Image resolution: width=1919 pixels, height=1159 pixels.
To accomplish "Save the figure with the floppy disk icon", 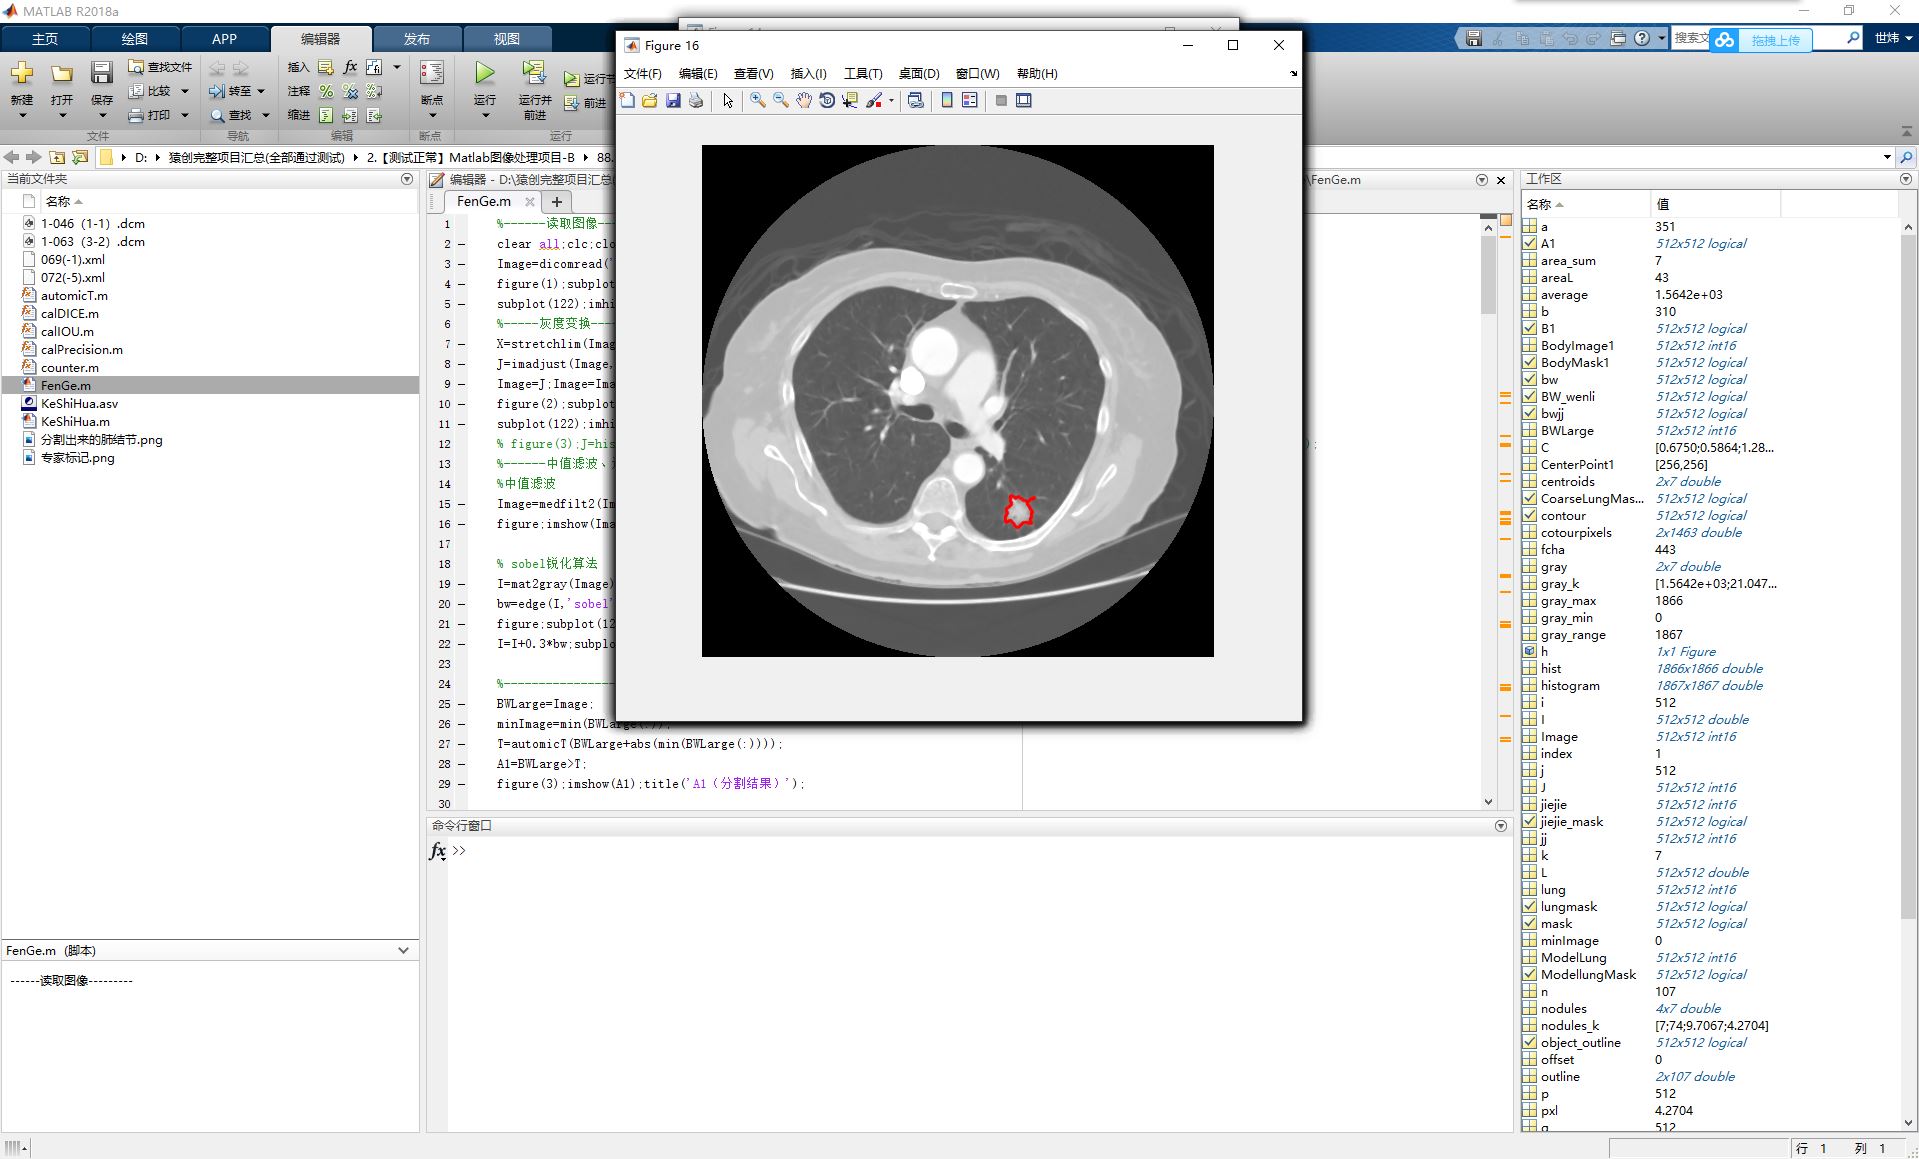I will (x=673, y=100).
